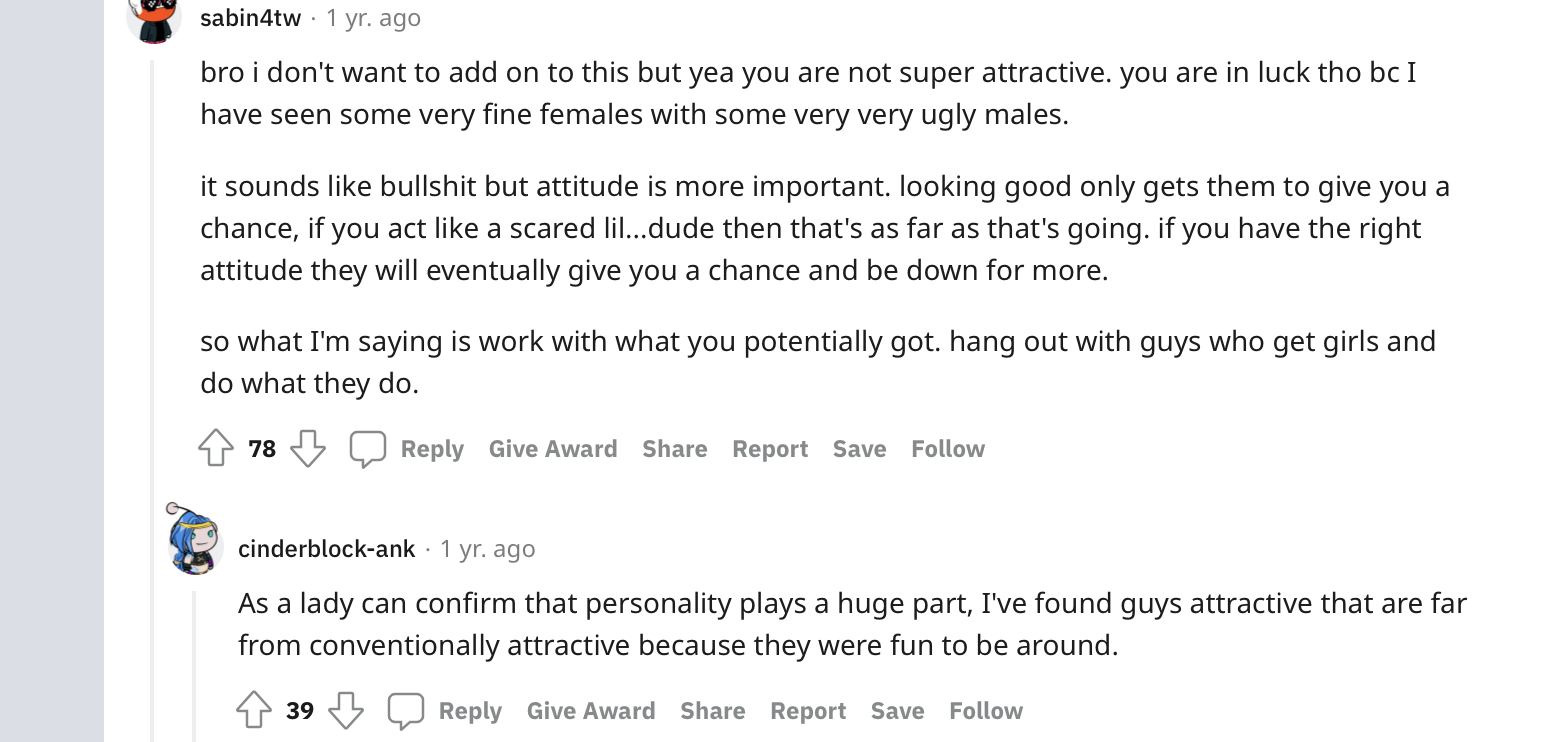Click the reply bubble icon on cinderblock-ank's comment

click(x=405, y=711)
